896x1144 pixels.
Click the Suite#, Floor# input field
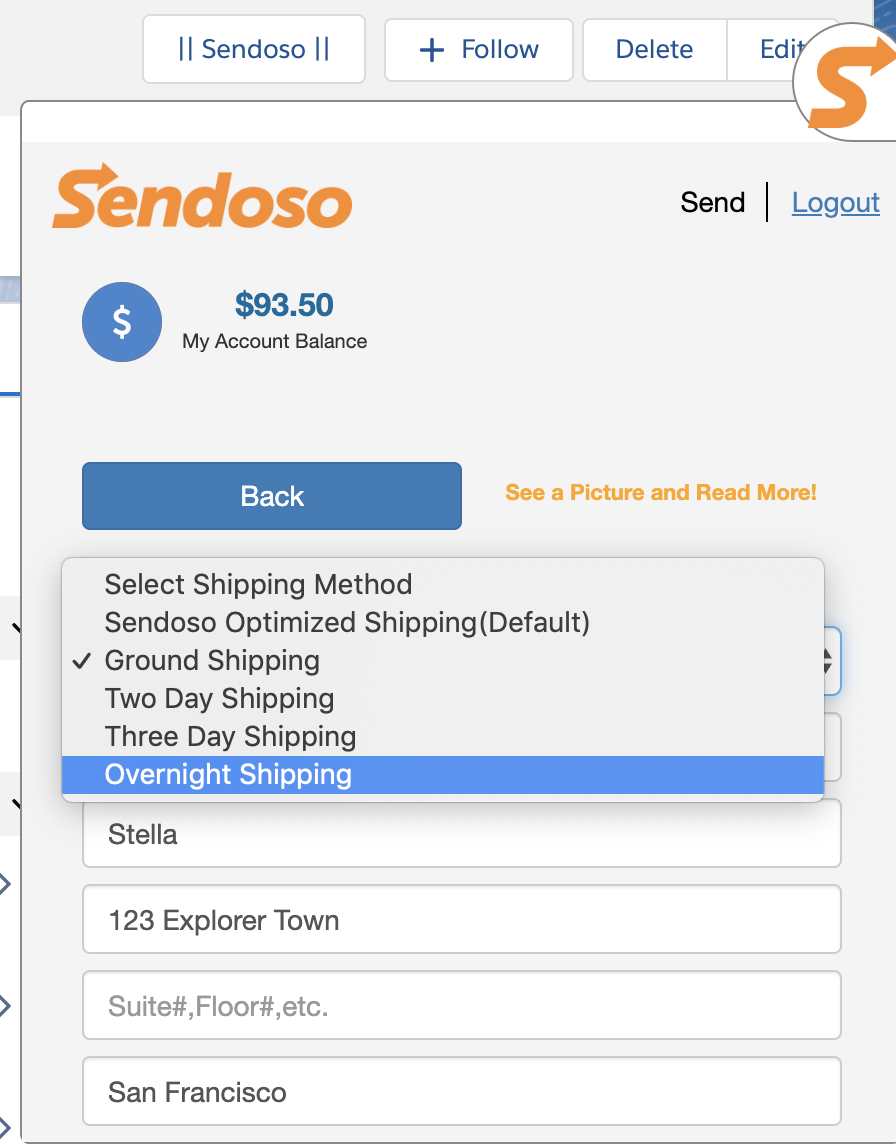(x=461, y=1006)
